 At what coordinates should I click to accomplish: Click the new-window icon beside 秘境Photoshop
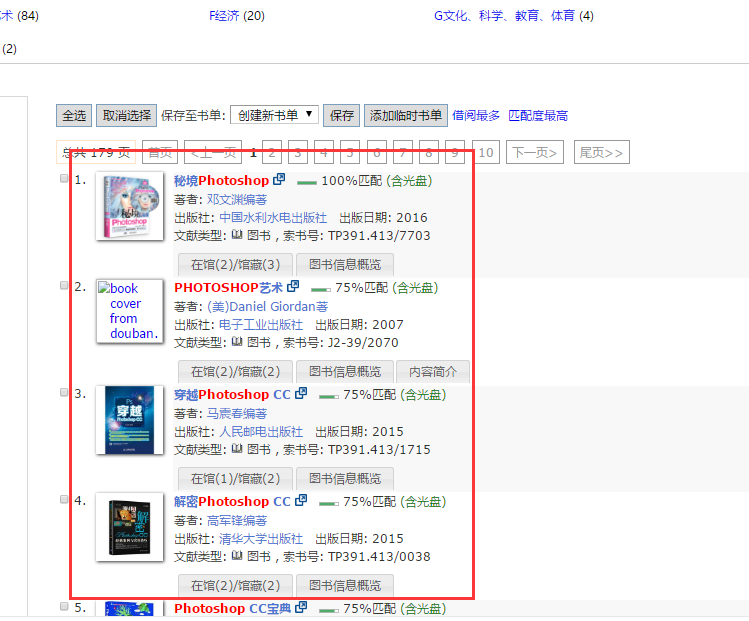tap(279, 180)
